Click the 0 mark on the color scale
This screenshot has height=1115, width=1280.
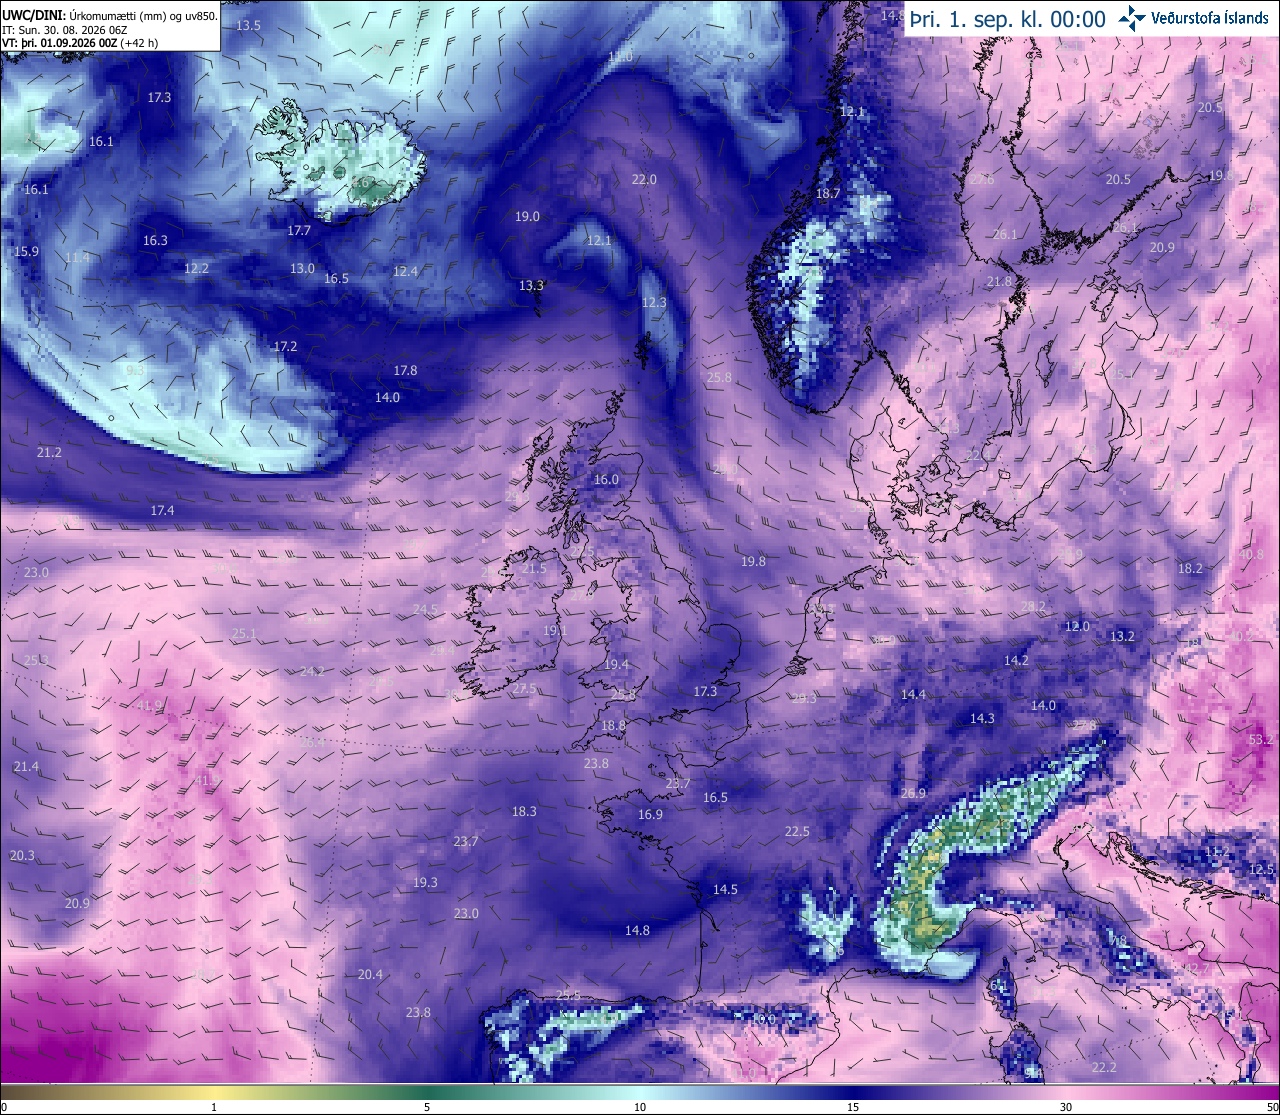tap(4, 1107)
